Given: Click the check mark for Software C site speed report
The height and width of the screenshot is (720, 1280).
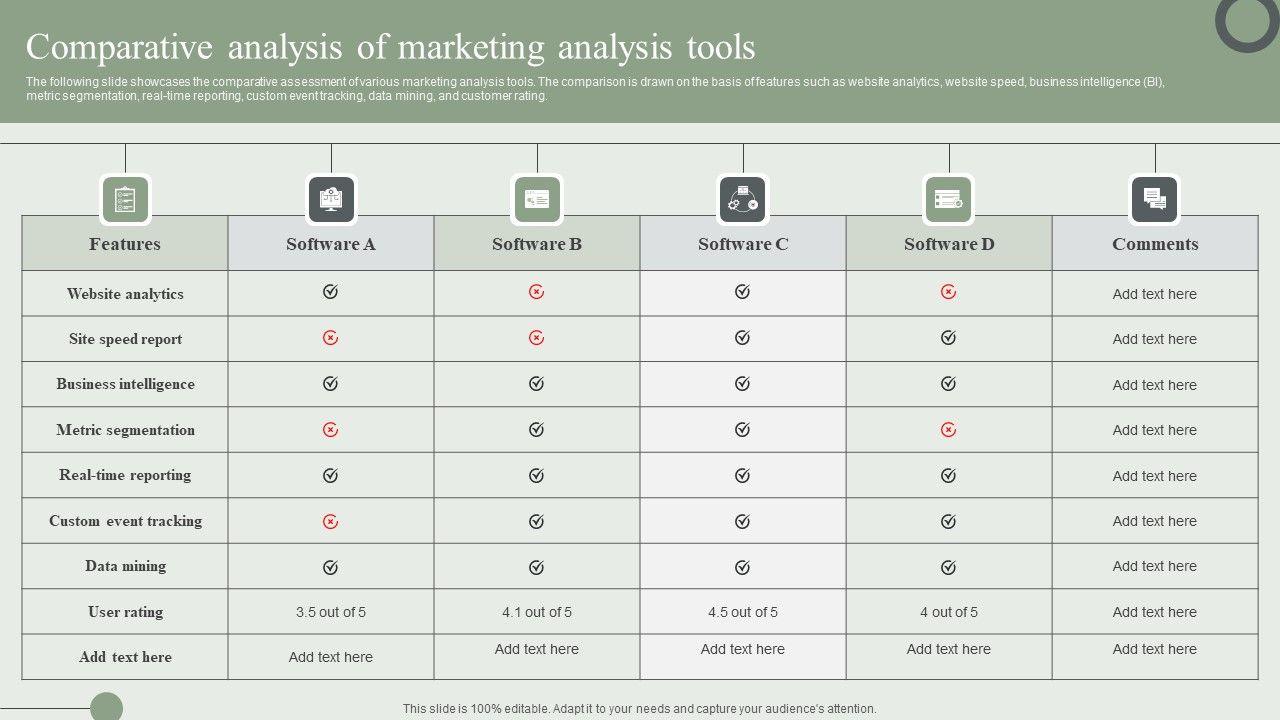Looking at the screenshot, I should tap(743, 338).
